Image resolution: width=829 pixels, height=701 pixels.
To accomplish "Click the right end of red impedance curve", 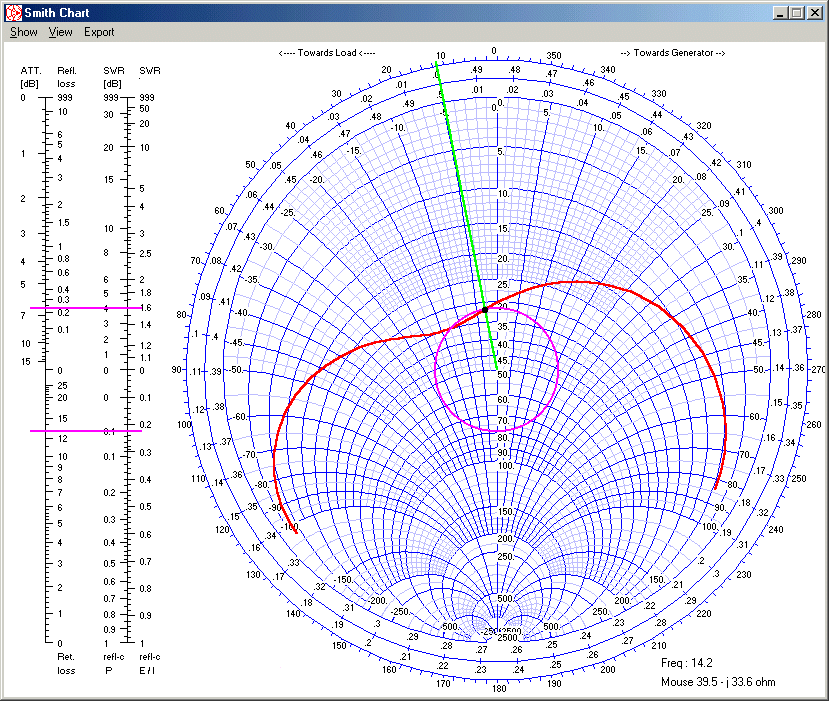I will coord(715,488).
